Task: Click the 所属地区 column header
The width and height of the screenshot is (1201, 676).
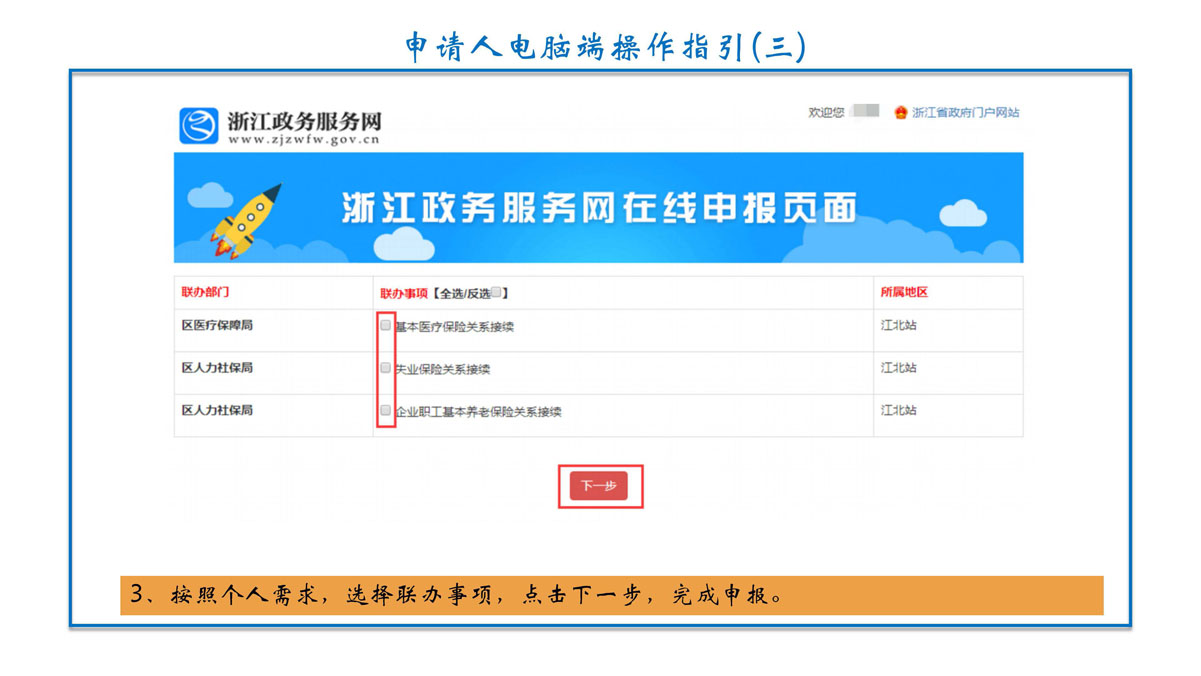Action: tap(904, 292)
